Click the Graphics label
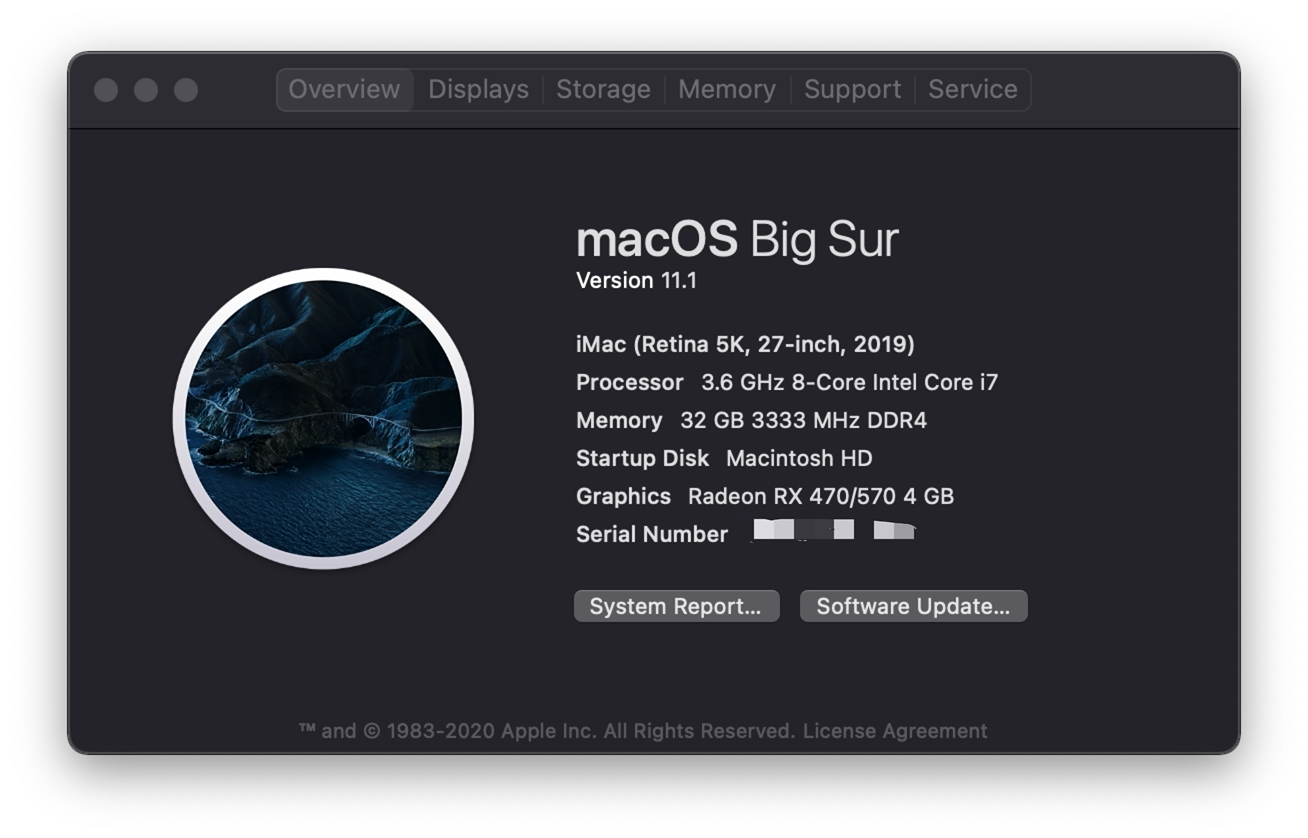The height and width of the screenshot is (838, 1308). pos(623,497)
